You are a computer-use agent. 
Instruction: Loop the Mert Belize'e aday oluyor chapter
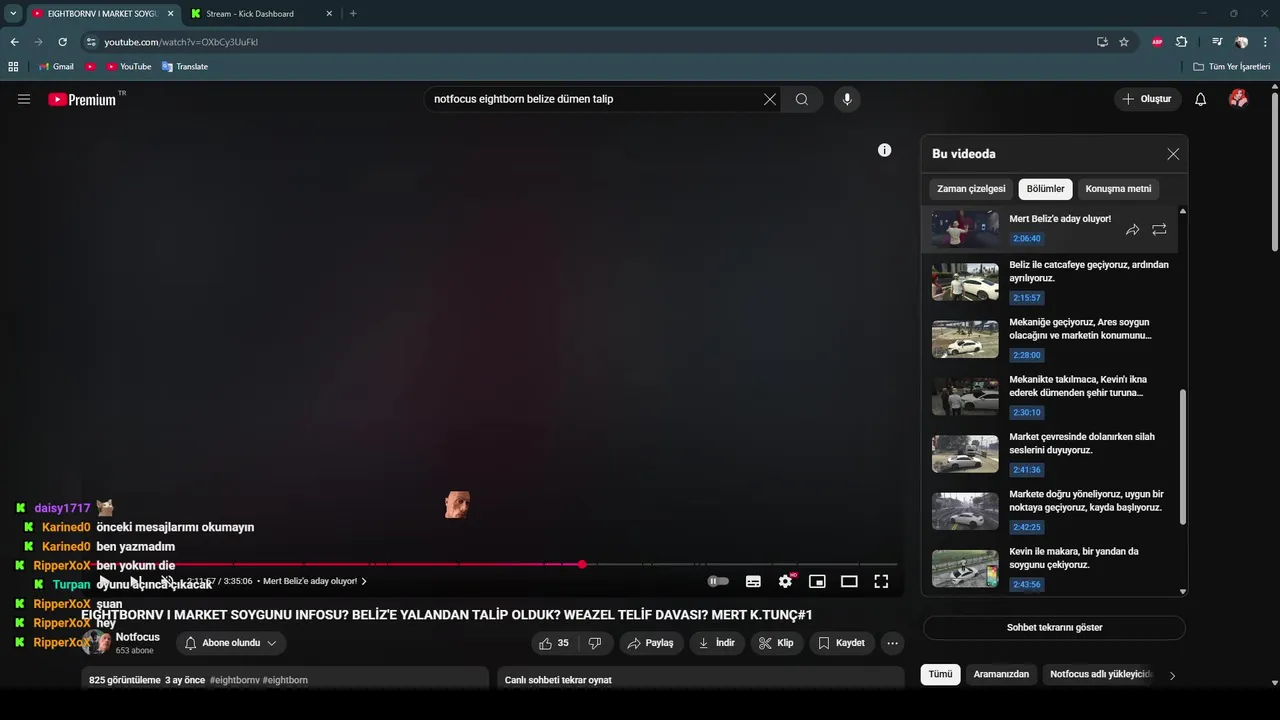coord(1159,230)
